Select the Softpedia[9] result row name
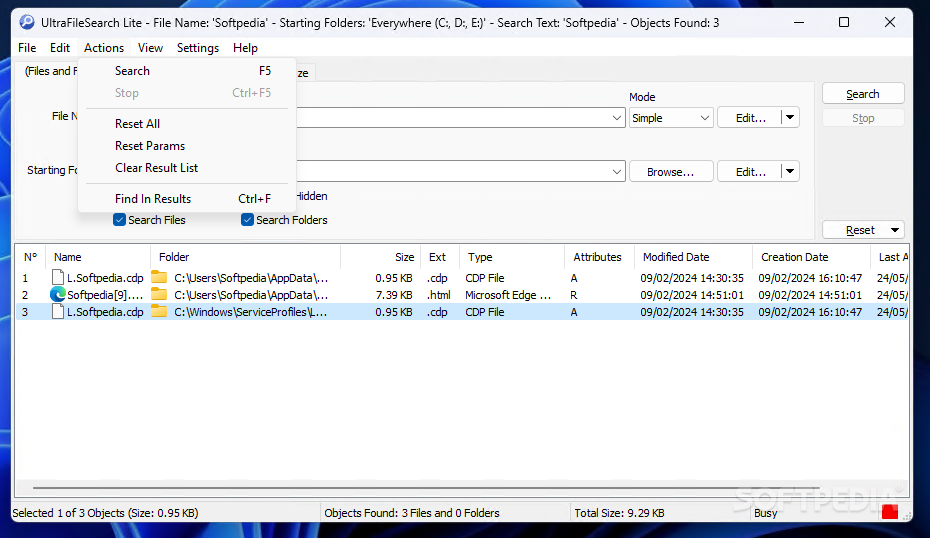This screenshot has width=930, height=538. pos(105,295)
